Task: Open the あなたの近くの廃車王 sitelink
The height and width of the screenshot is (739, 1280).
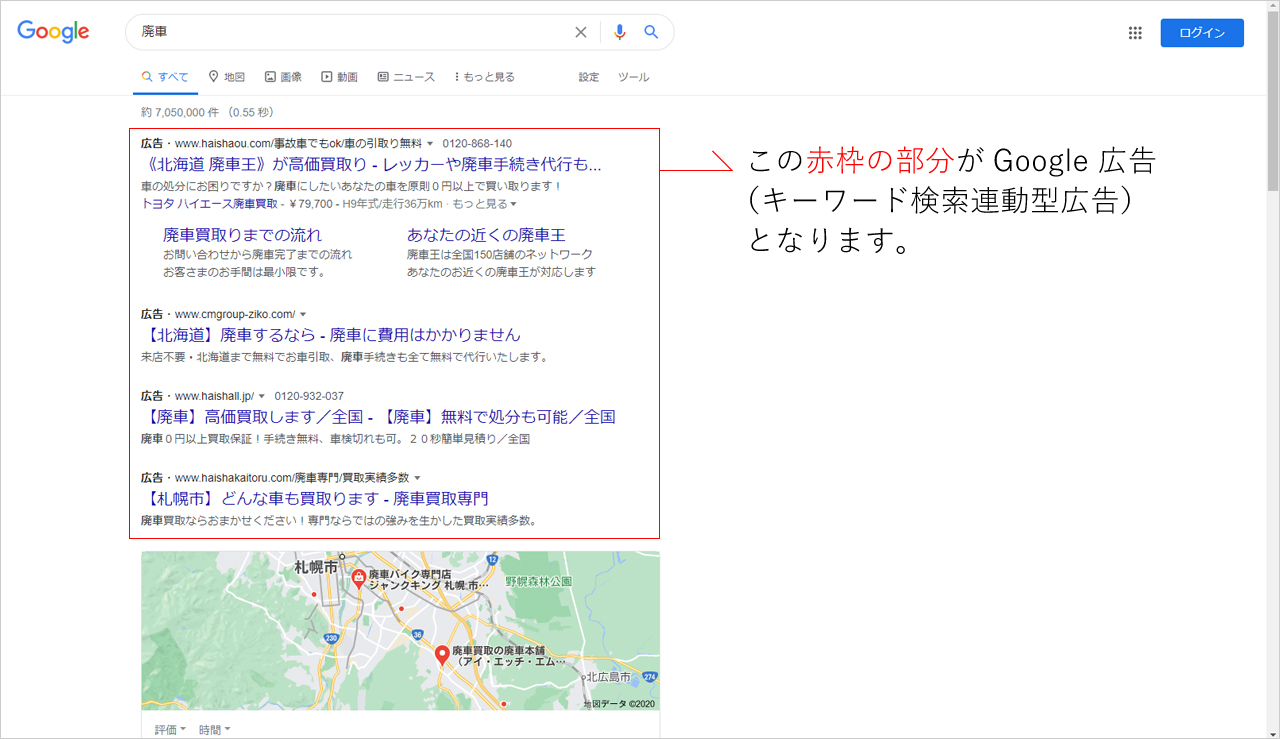Action: coord(486,235)
